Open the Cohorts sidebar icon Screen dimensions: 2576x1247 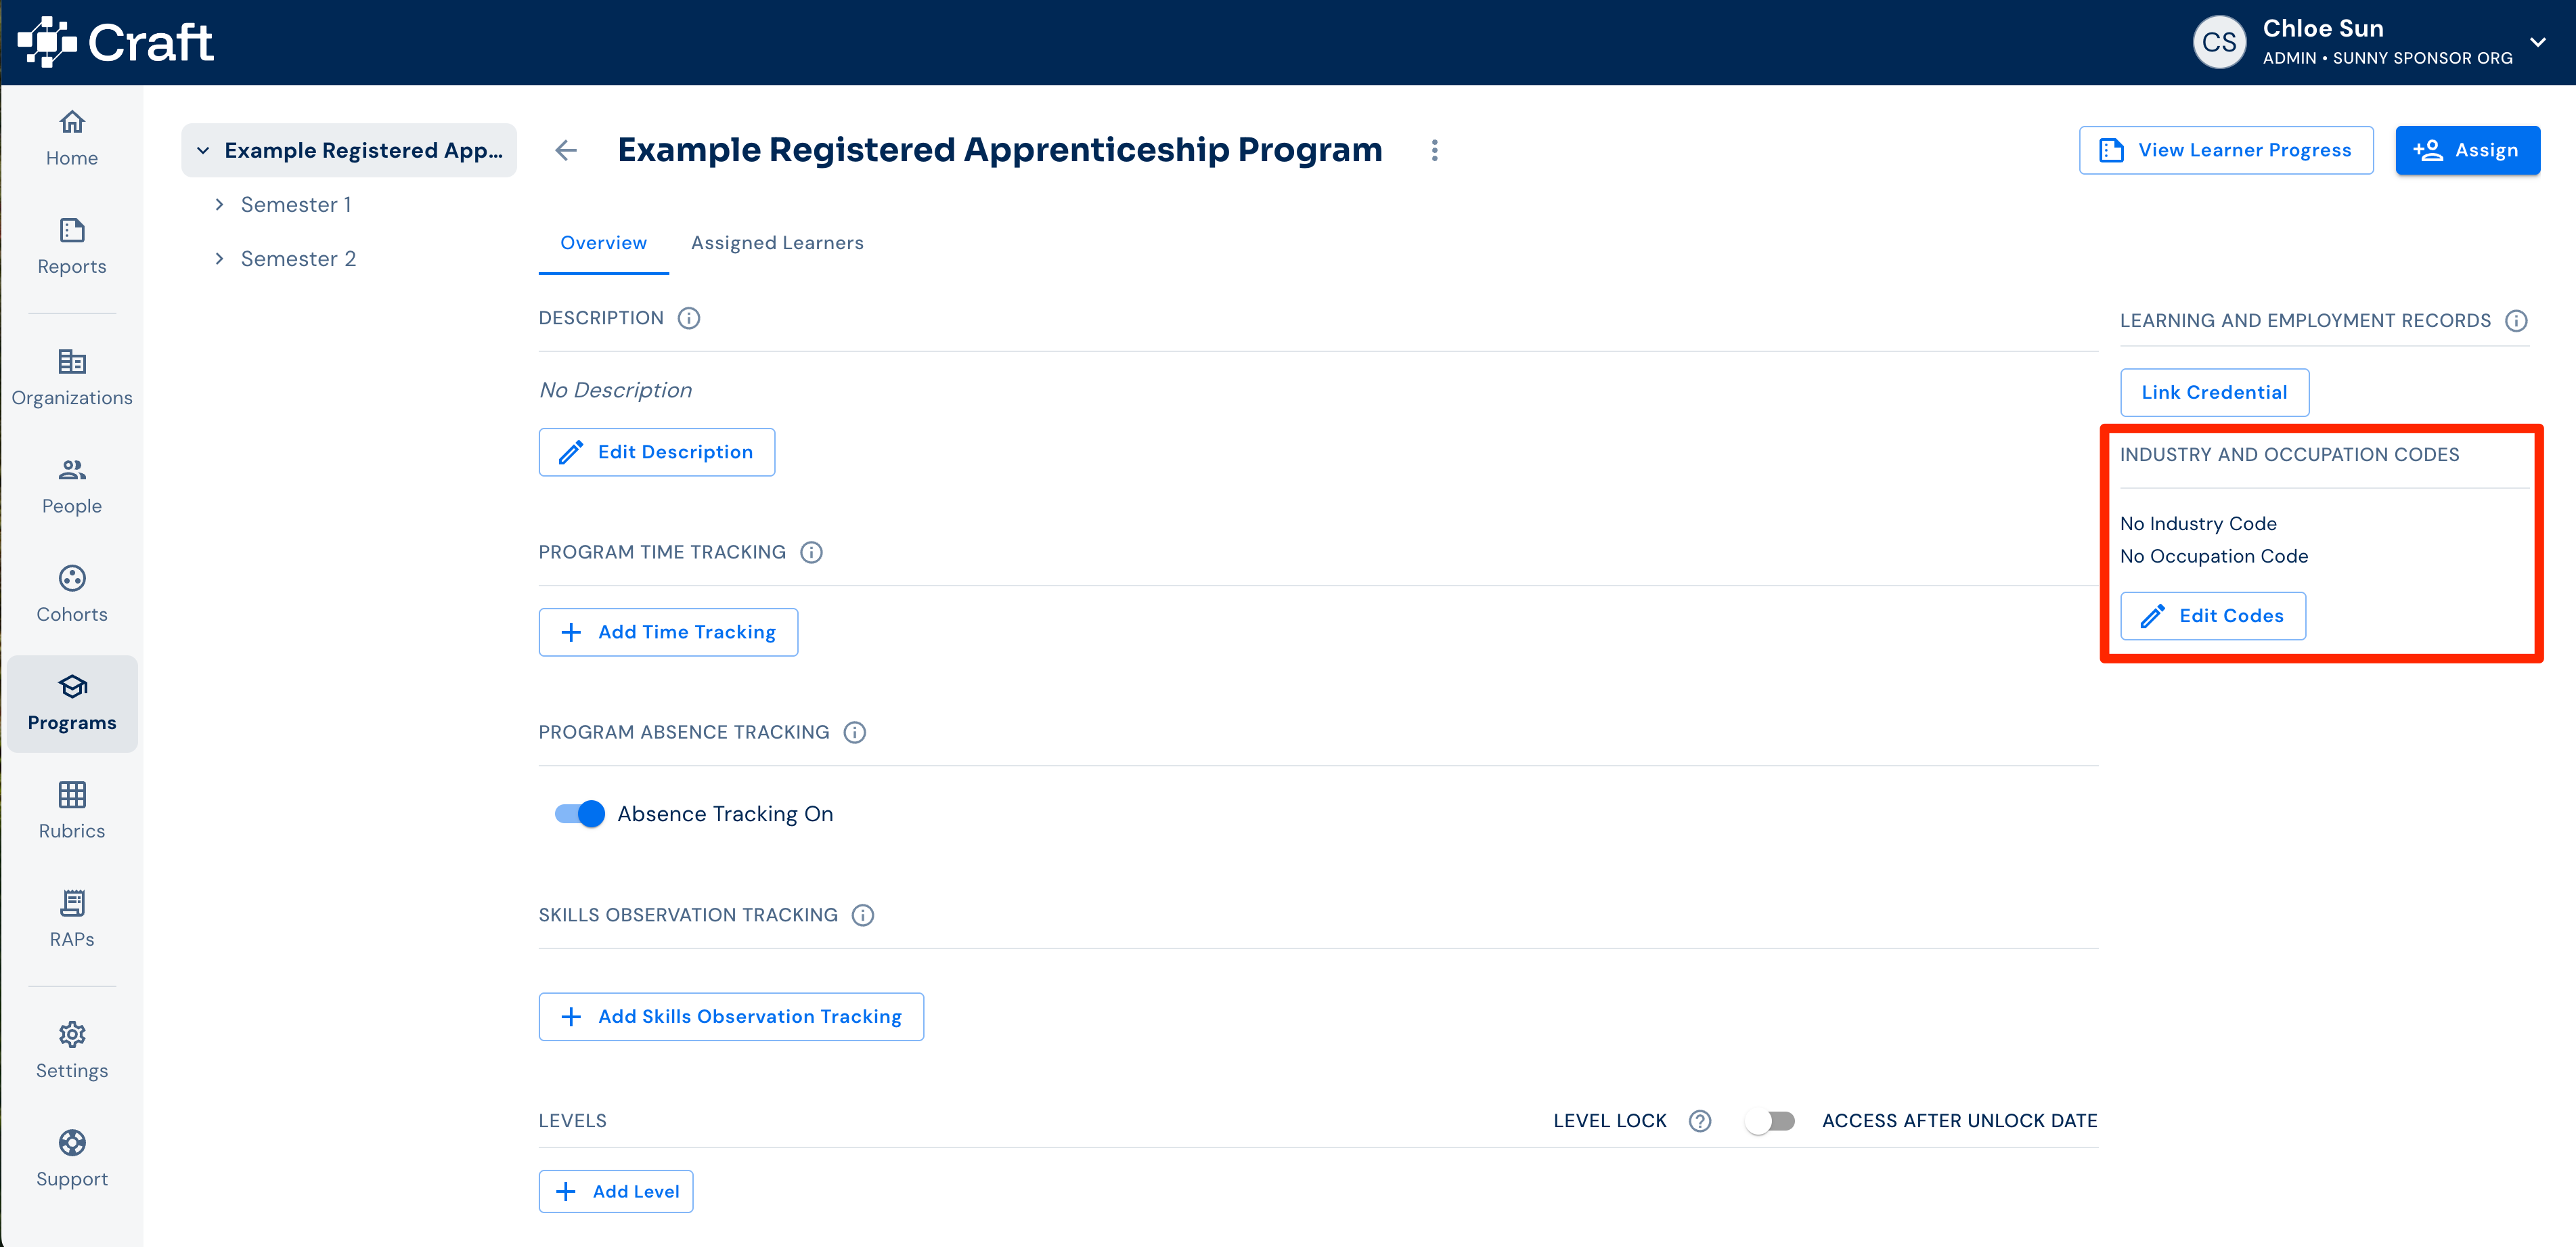(x=72, y=578)
